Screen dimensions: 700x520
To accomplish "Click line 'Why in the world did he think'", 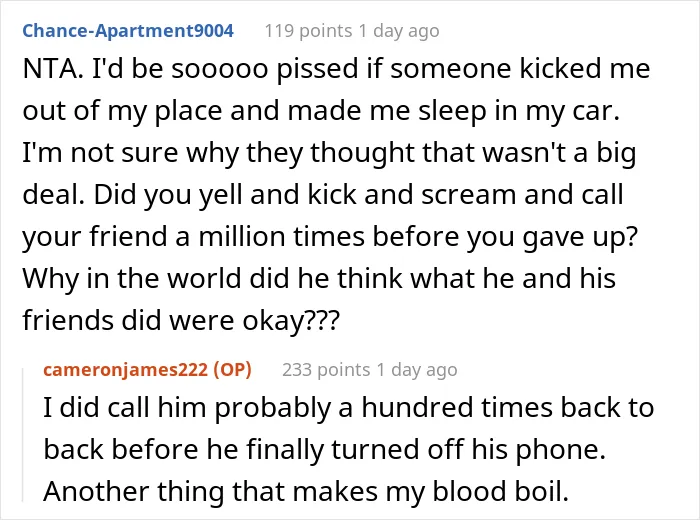I will click(x=319, y=279).
